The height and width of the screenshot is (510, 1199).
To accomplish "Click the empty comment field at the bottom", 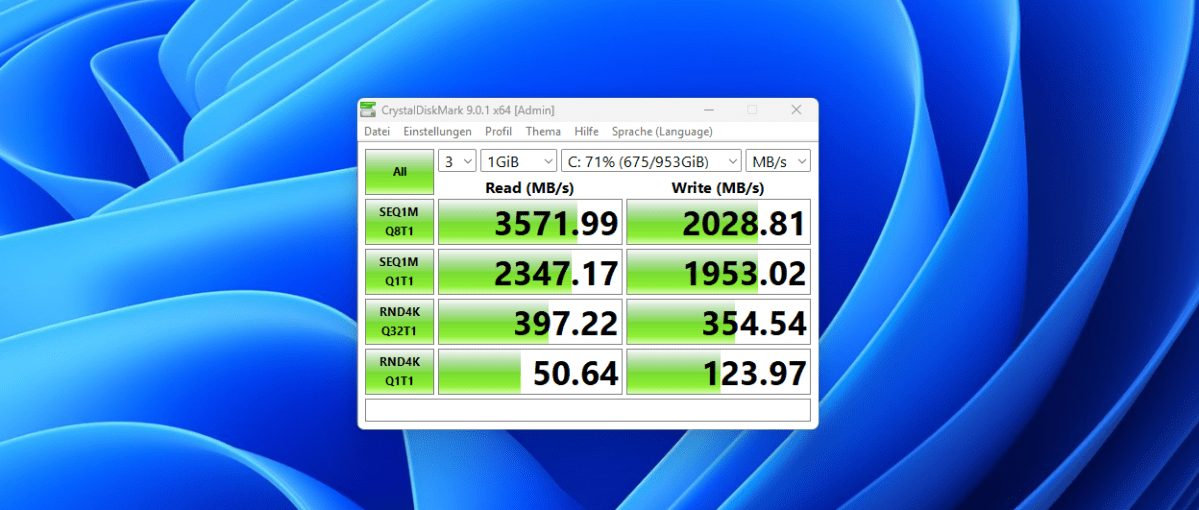I will pyautogui.click(x=587, y=410).
